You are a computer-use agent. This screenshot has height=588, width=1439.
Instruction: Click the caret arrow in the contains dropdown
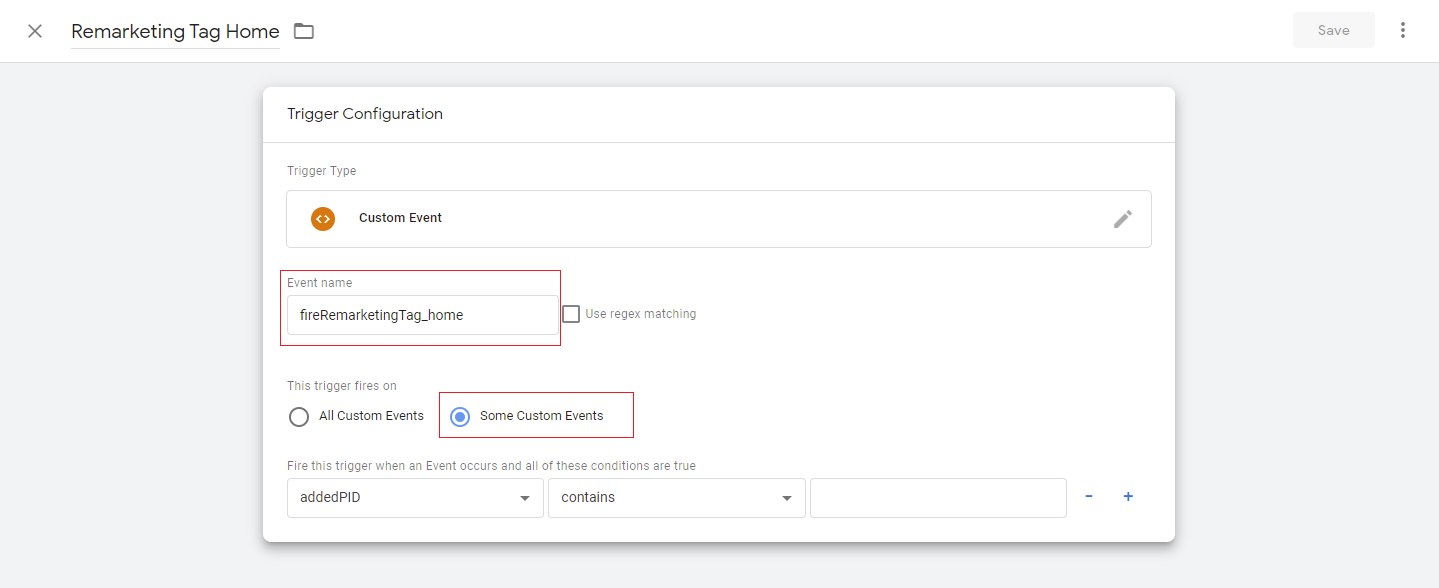[x=787, y=498]
